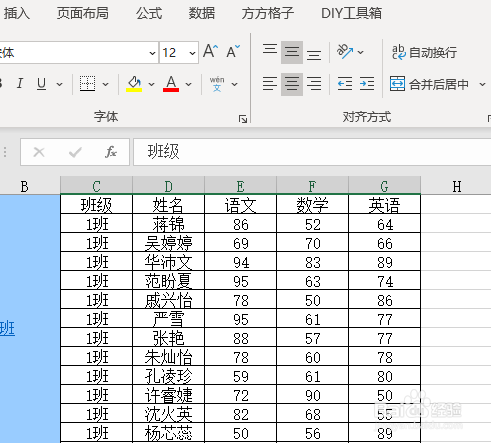Toggle italic formatting
Viewport: 491px width, 443px height.
(x=20, y=83)
